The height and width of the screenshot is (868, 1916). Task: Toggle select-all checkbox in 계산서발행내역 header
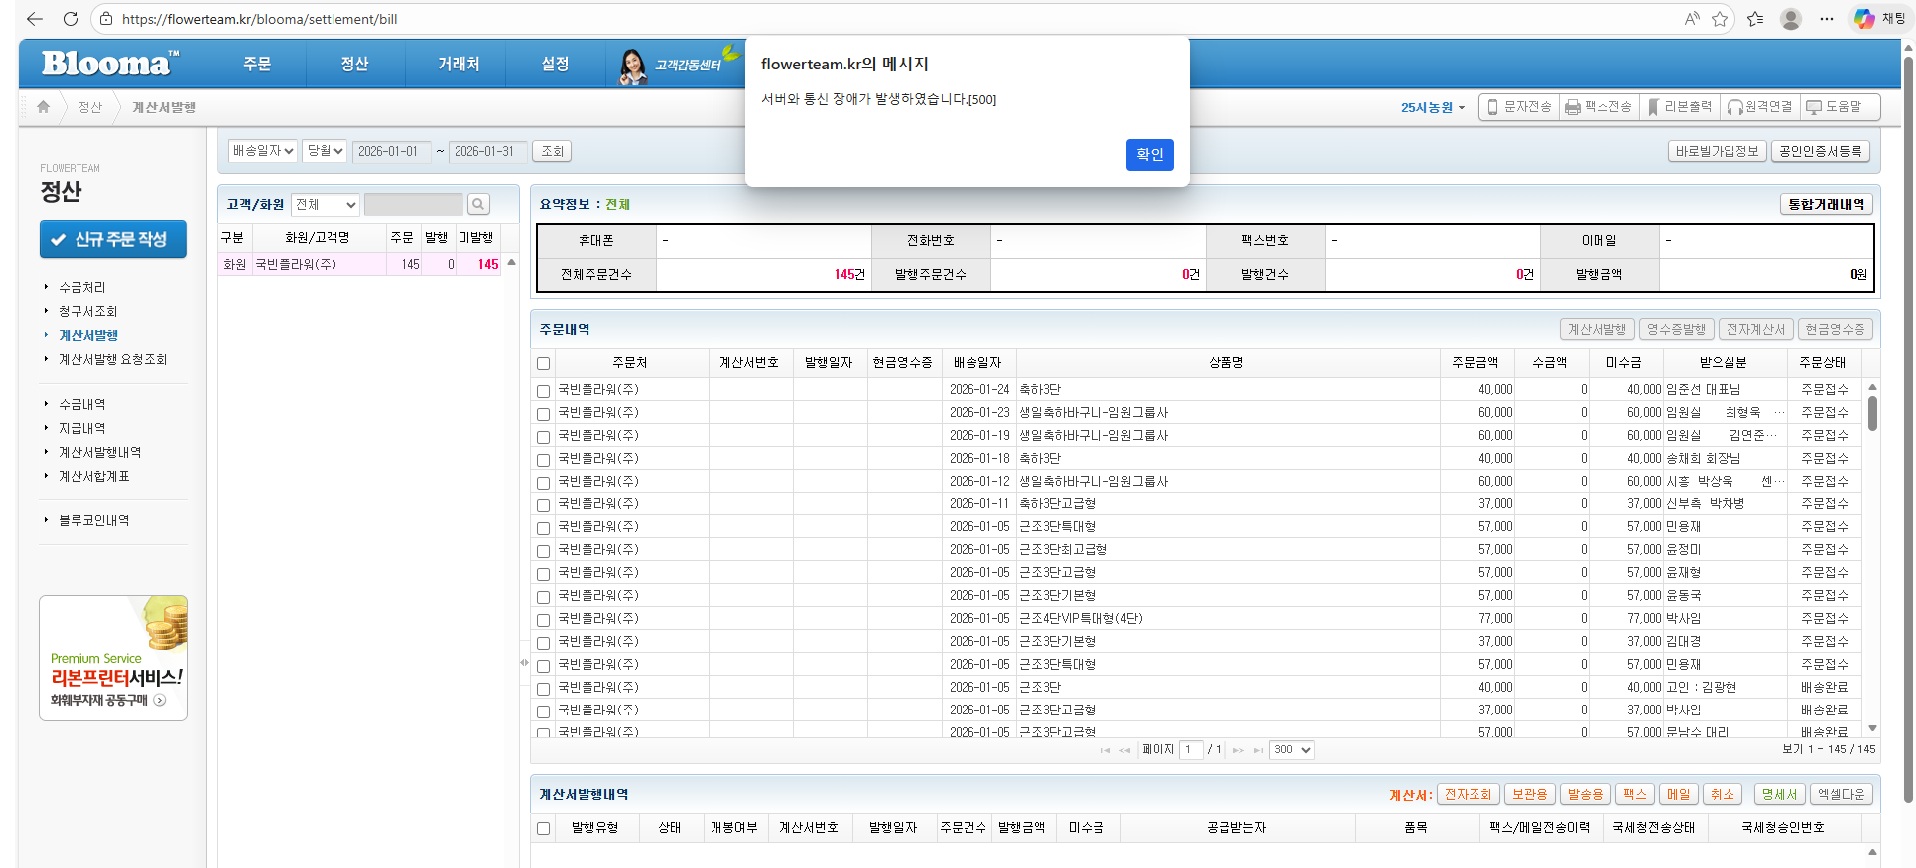coord(544,828)
